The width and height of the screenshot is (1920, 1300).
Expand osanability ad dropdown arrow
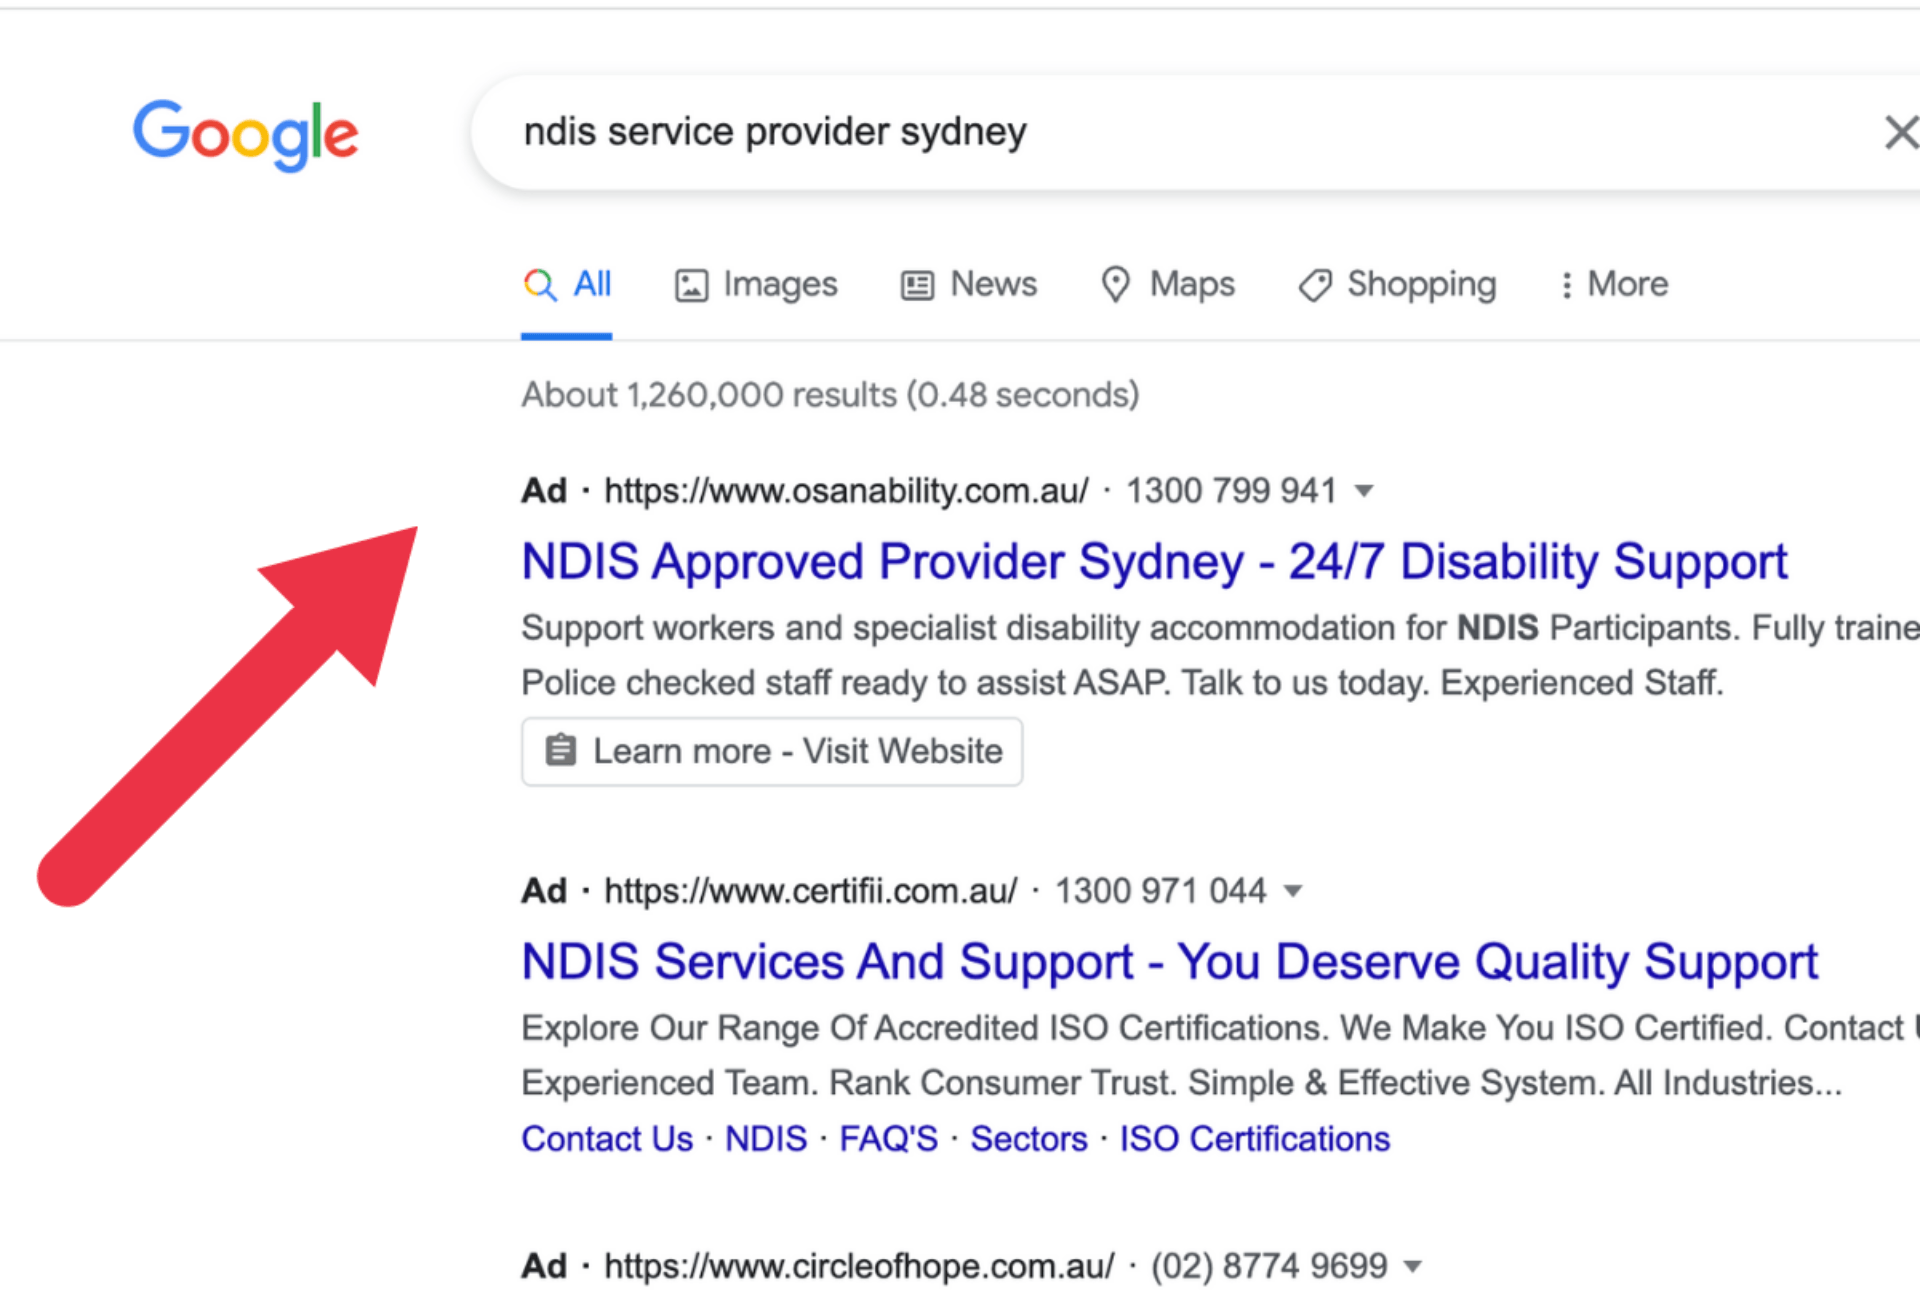coord(1364,491)
